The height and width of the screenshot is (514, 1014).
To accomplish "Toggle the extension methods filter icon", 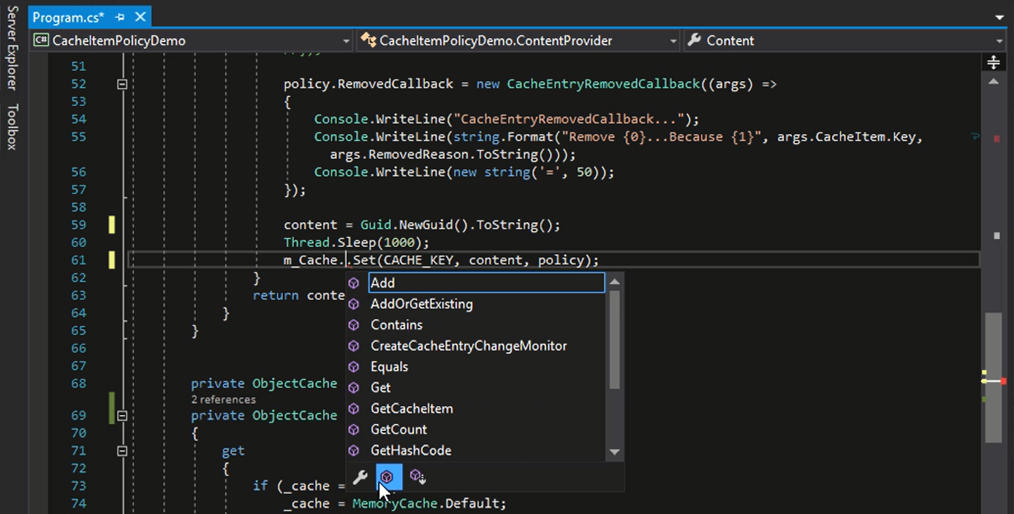I will (x=418, y=477).
